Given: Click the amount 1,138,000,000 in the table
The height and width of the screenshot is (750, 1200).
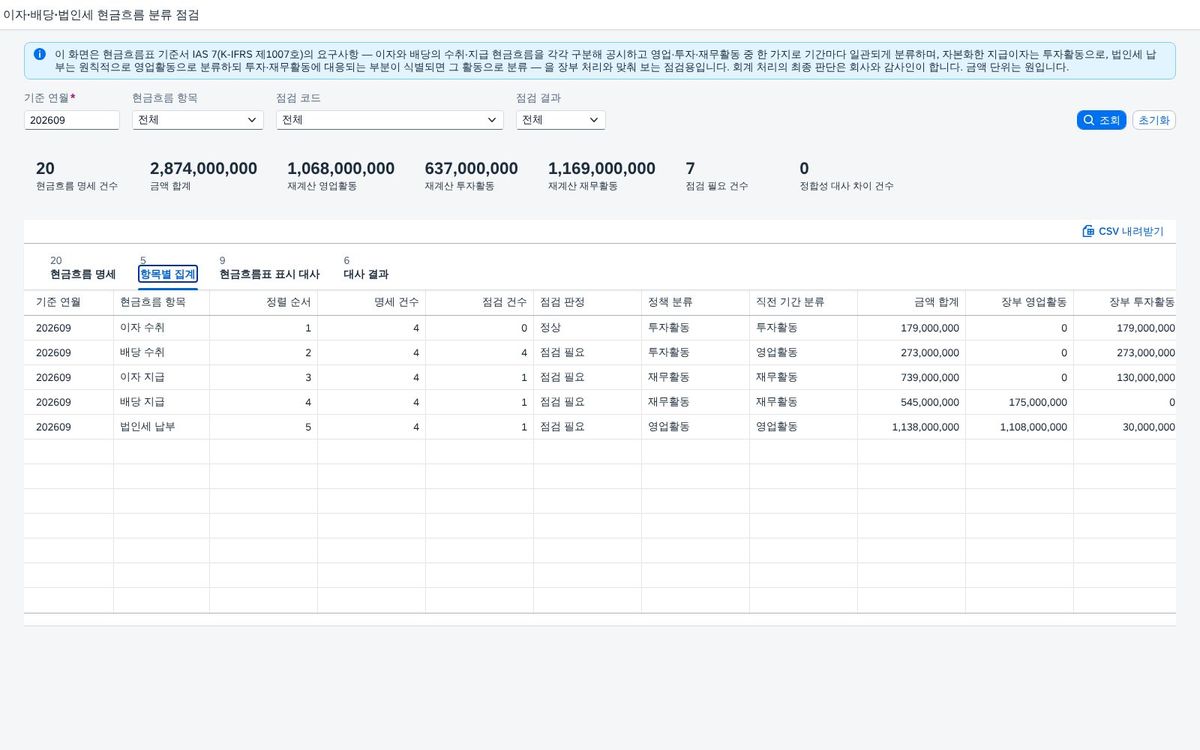Looking at the screenshot, I should (925, 427).
